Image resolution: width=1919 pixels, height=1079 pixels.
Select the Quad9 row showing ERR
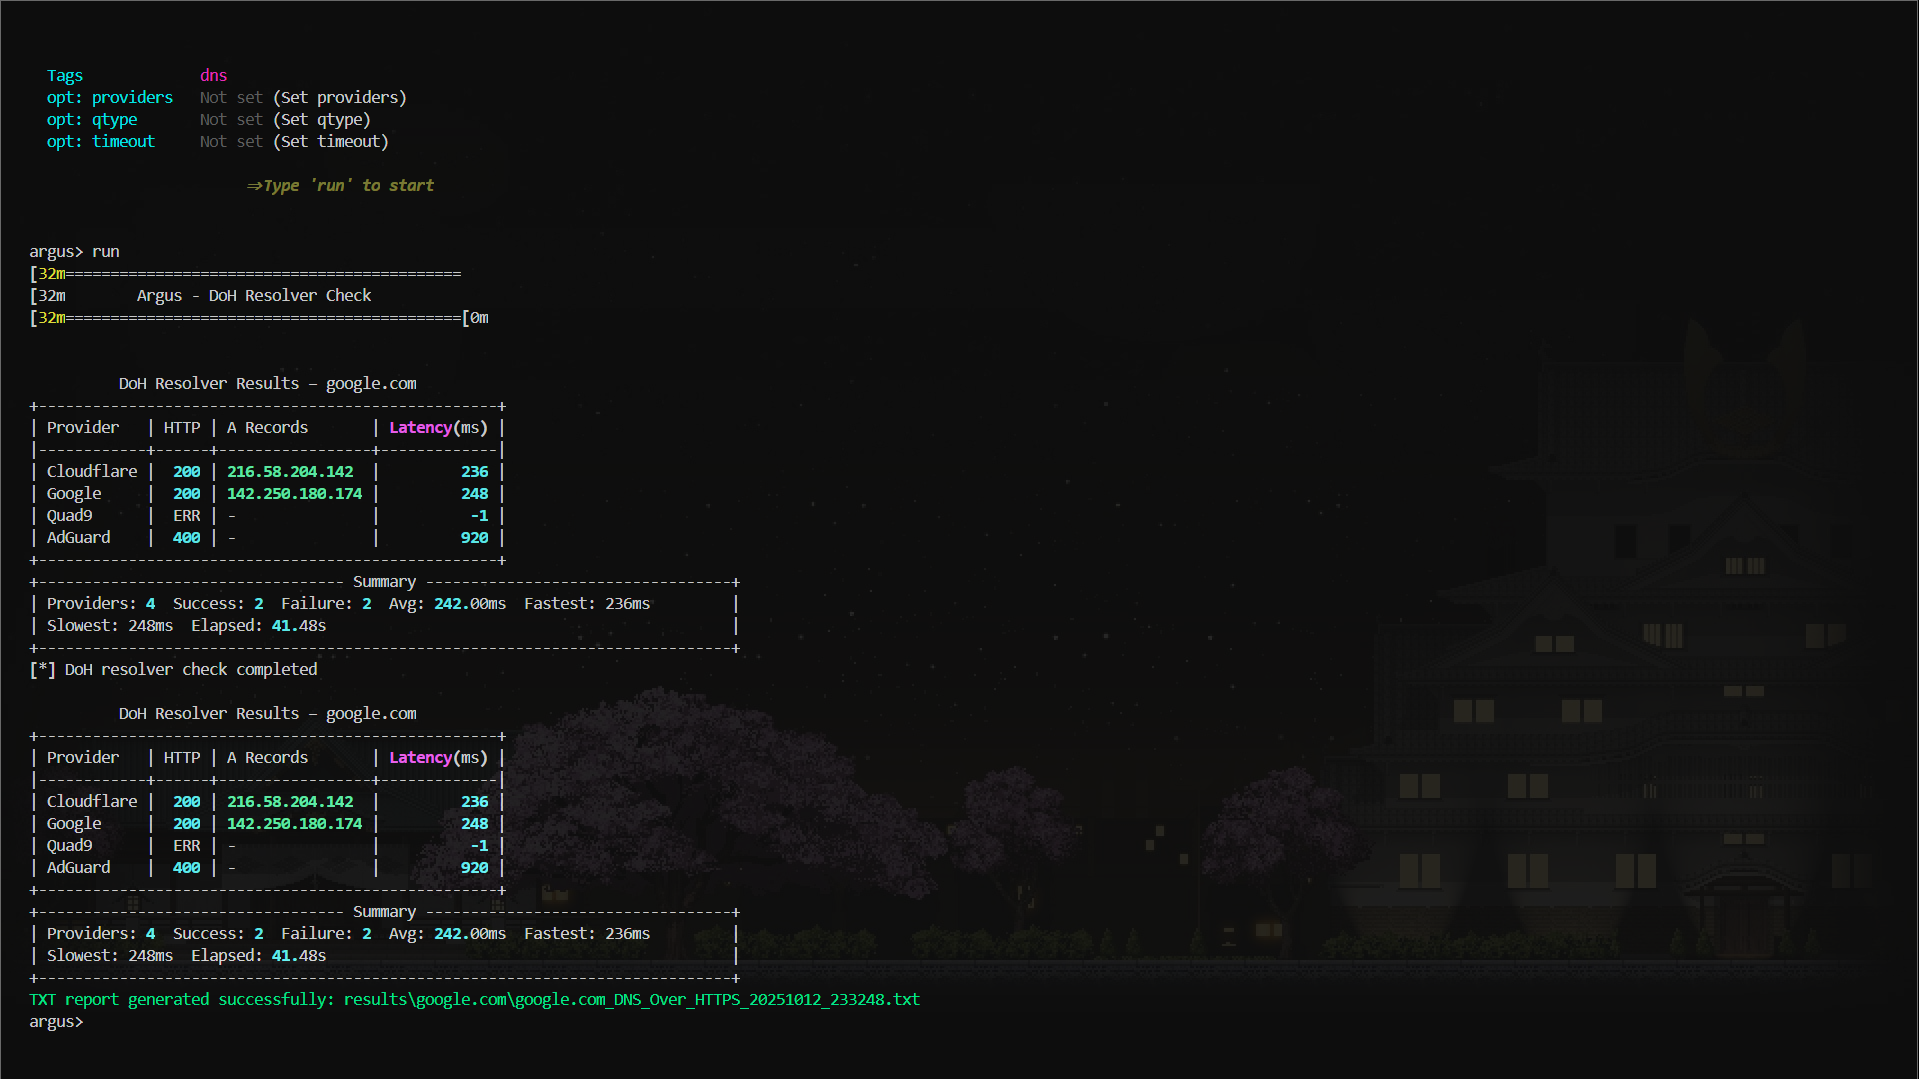coord(69,515)
